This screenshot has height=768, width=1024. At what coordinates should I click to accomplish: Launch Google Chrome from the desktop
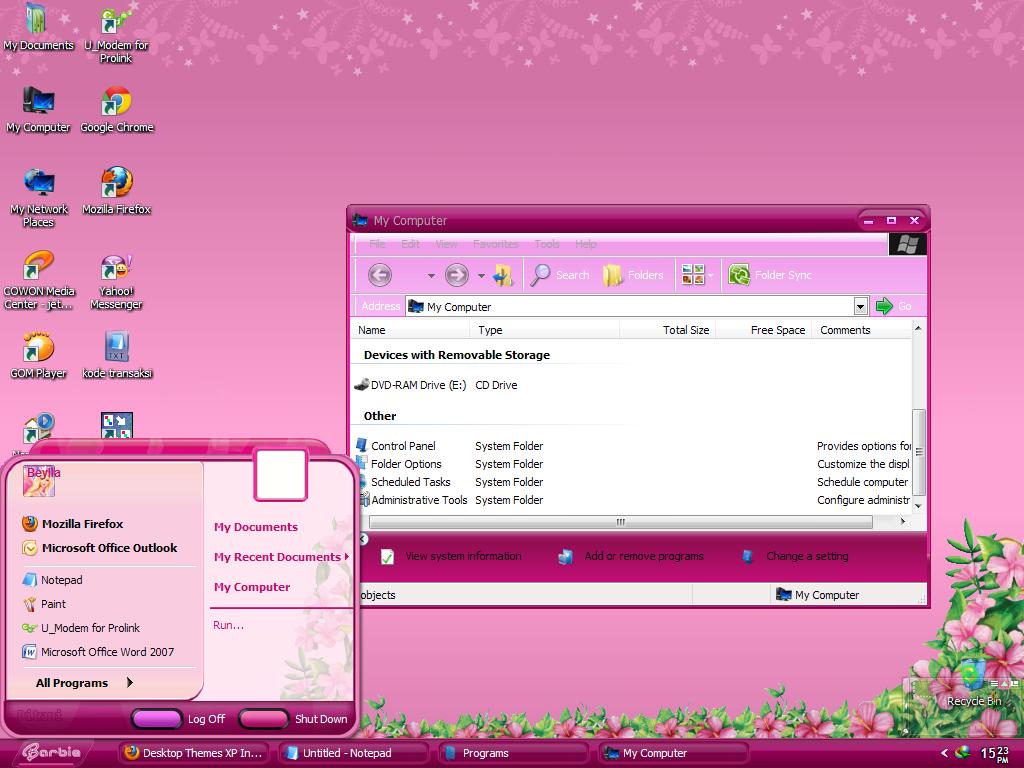click(116, 103)
